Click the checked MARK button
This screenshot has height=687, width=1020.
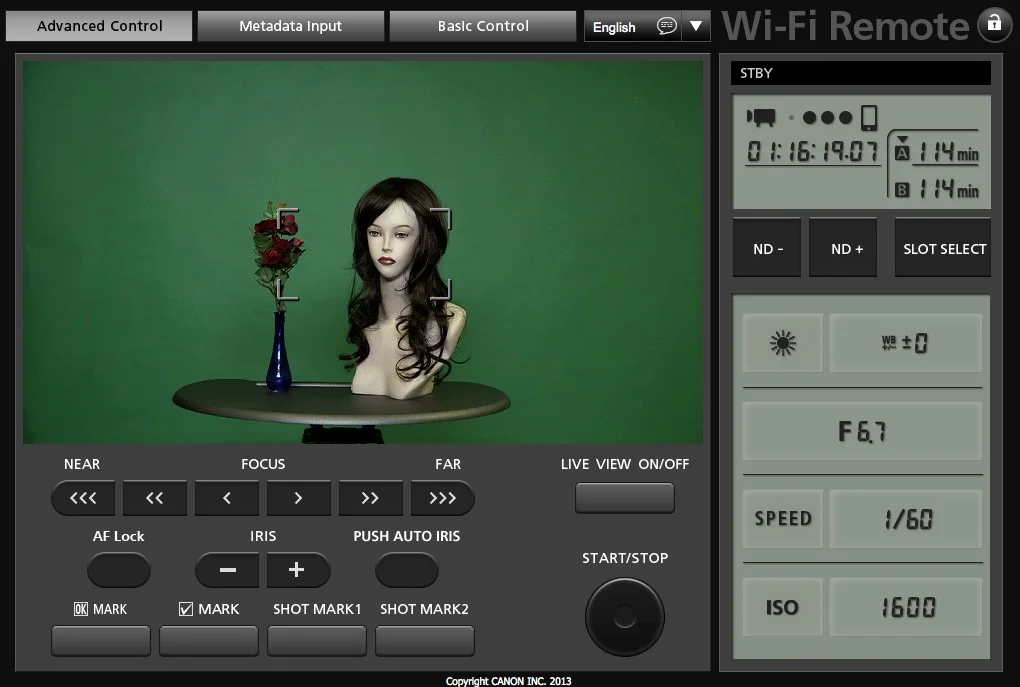[208, 641]
